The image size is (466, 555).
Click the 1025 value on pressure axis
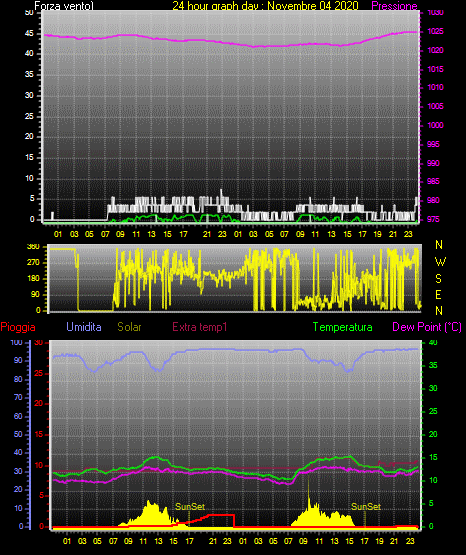pyautogui.click(x=435, y=32)
